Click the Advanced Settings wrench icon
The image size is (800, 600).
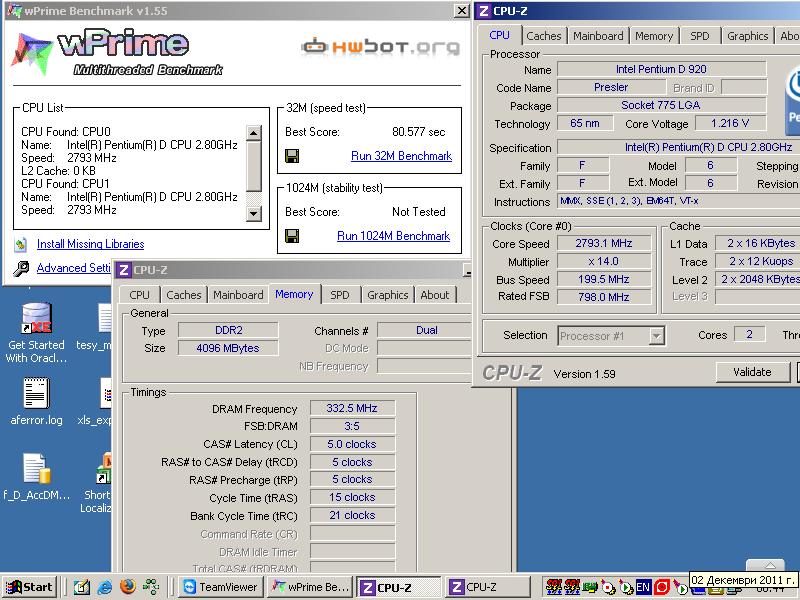21,268
